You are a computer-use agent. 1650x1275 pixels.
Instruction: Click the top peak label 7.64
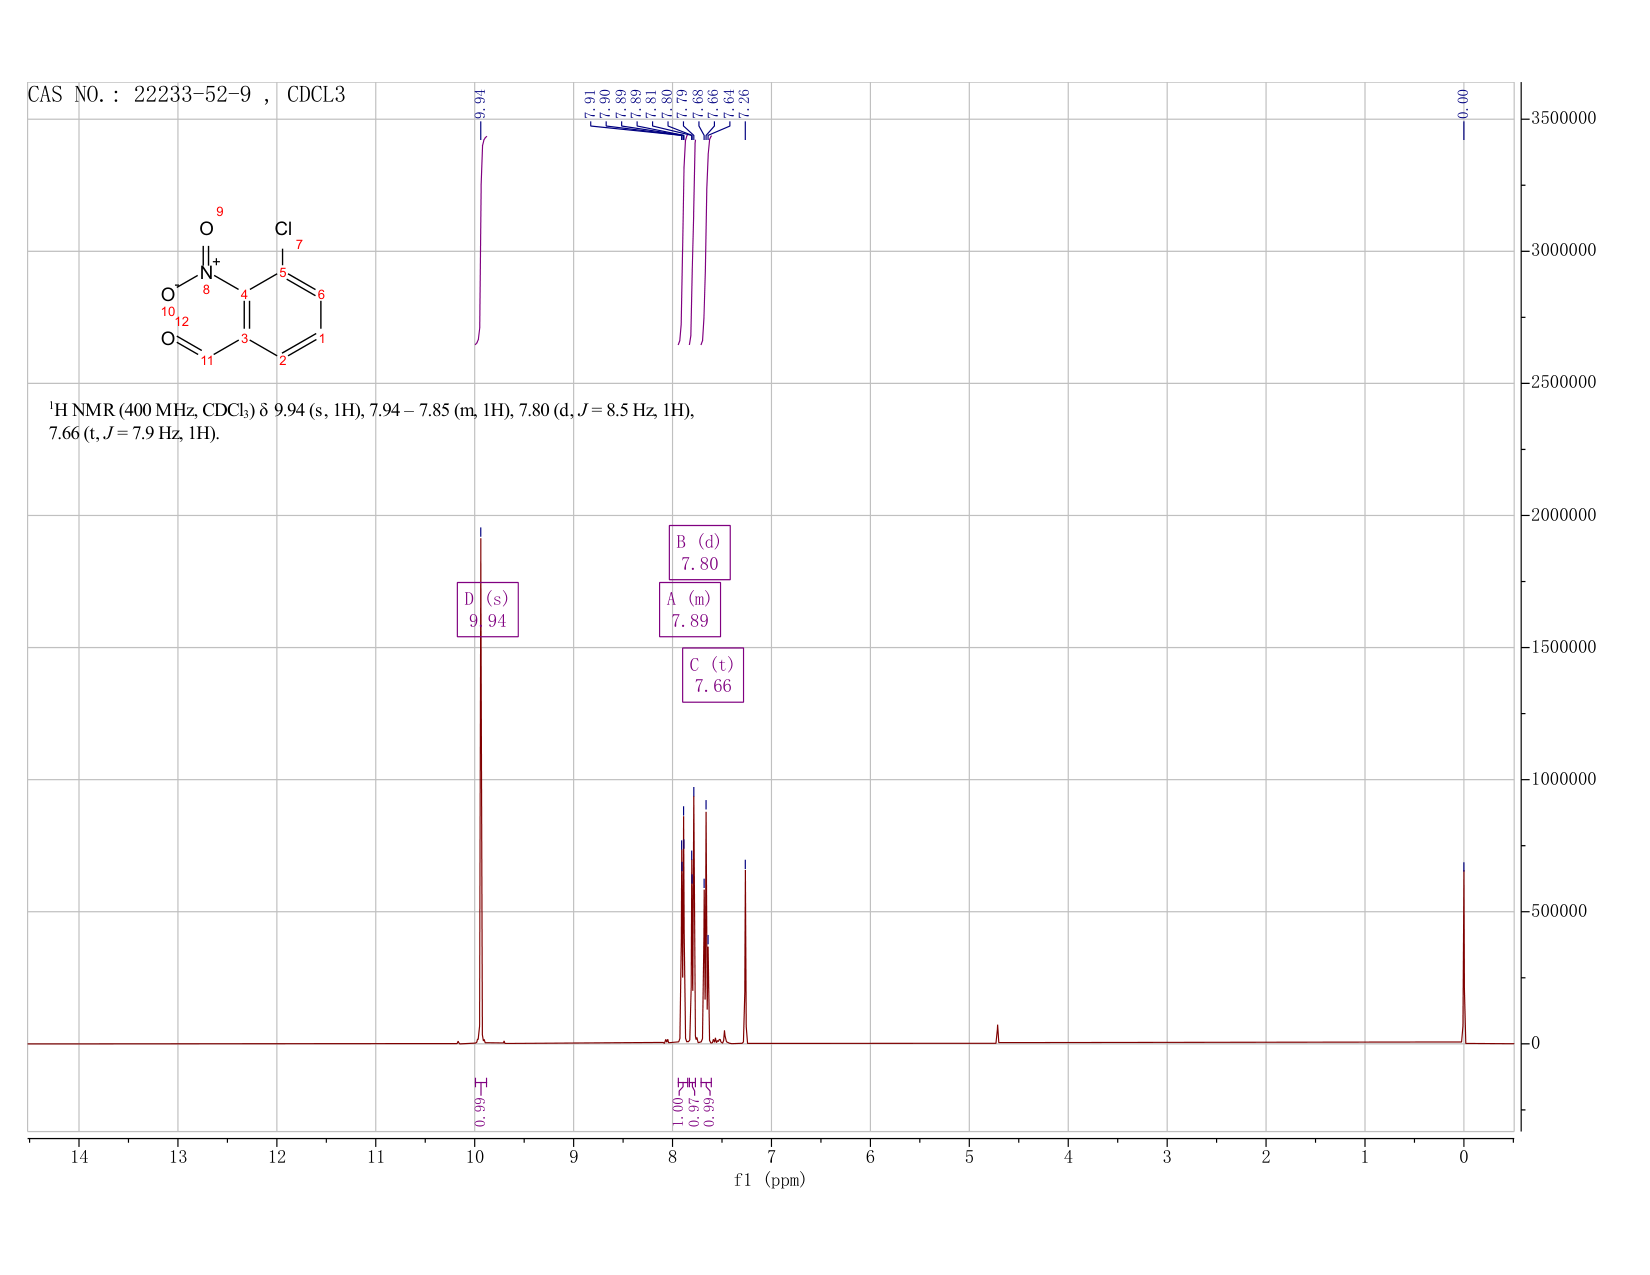pyautogui.click(x=729, y=102)
